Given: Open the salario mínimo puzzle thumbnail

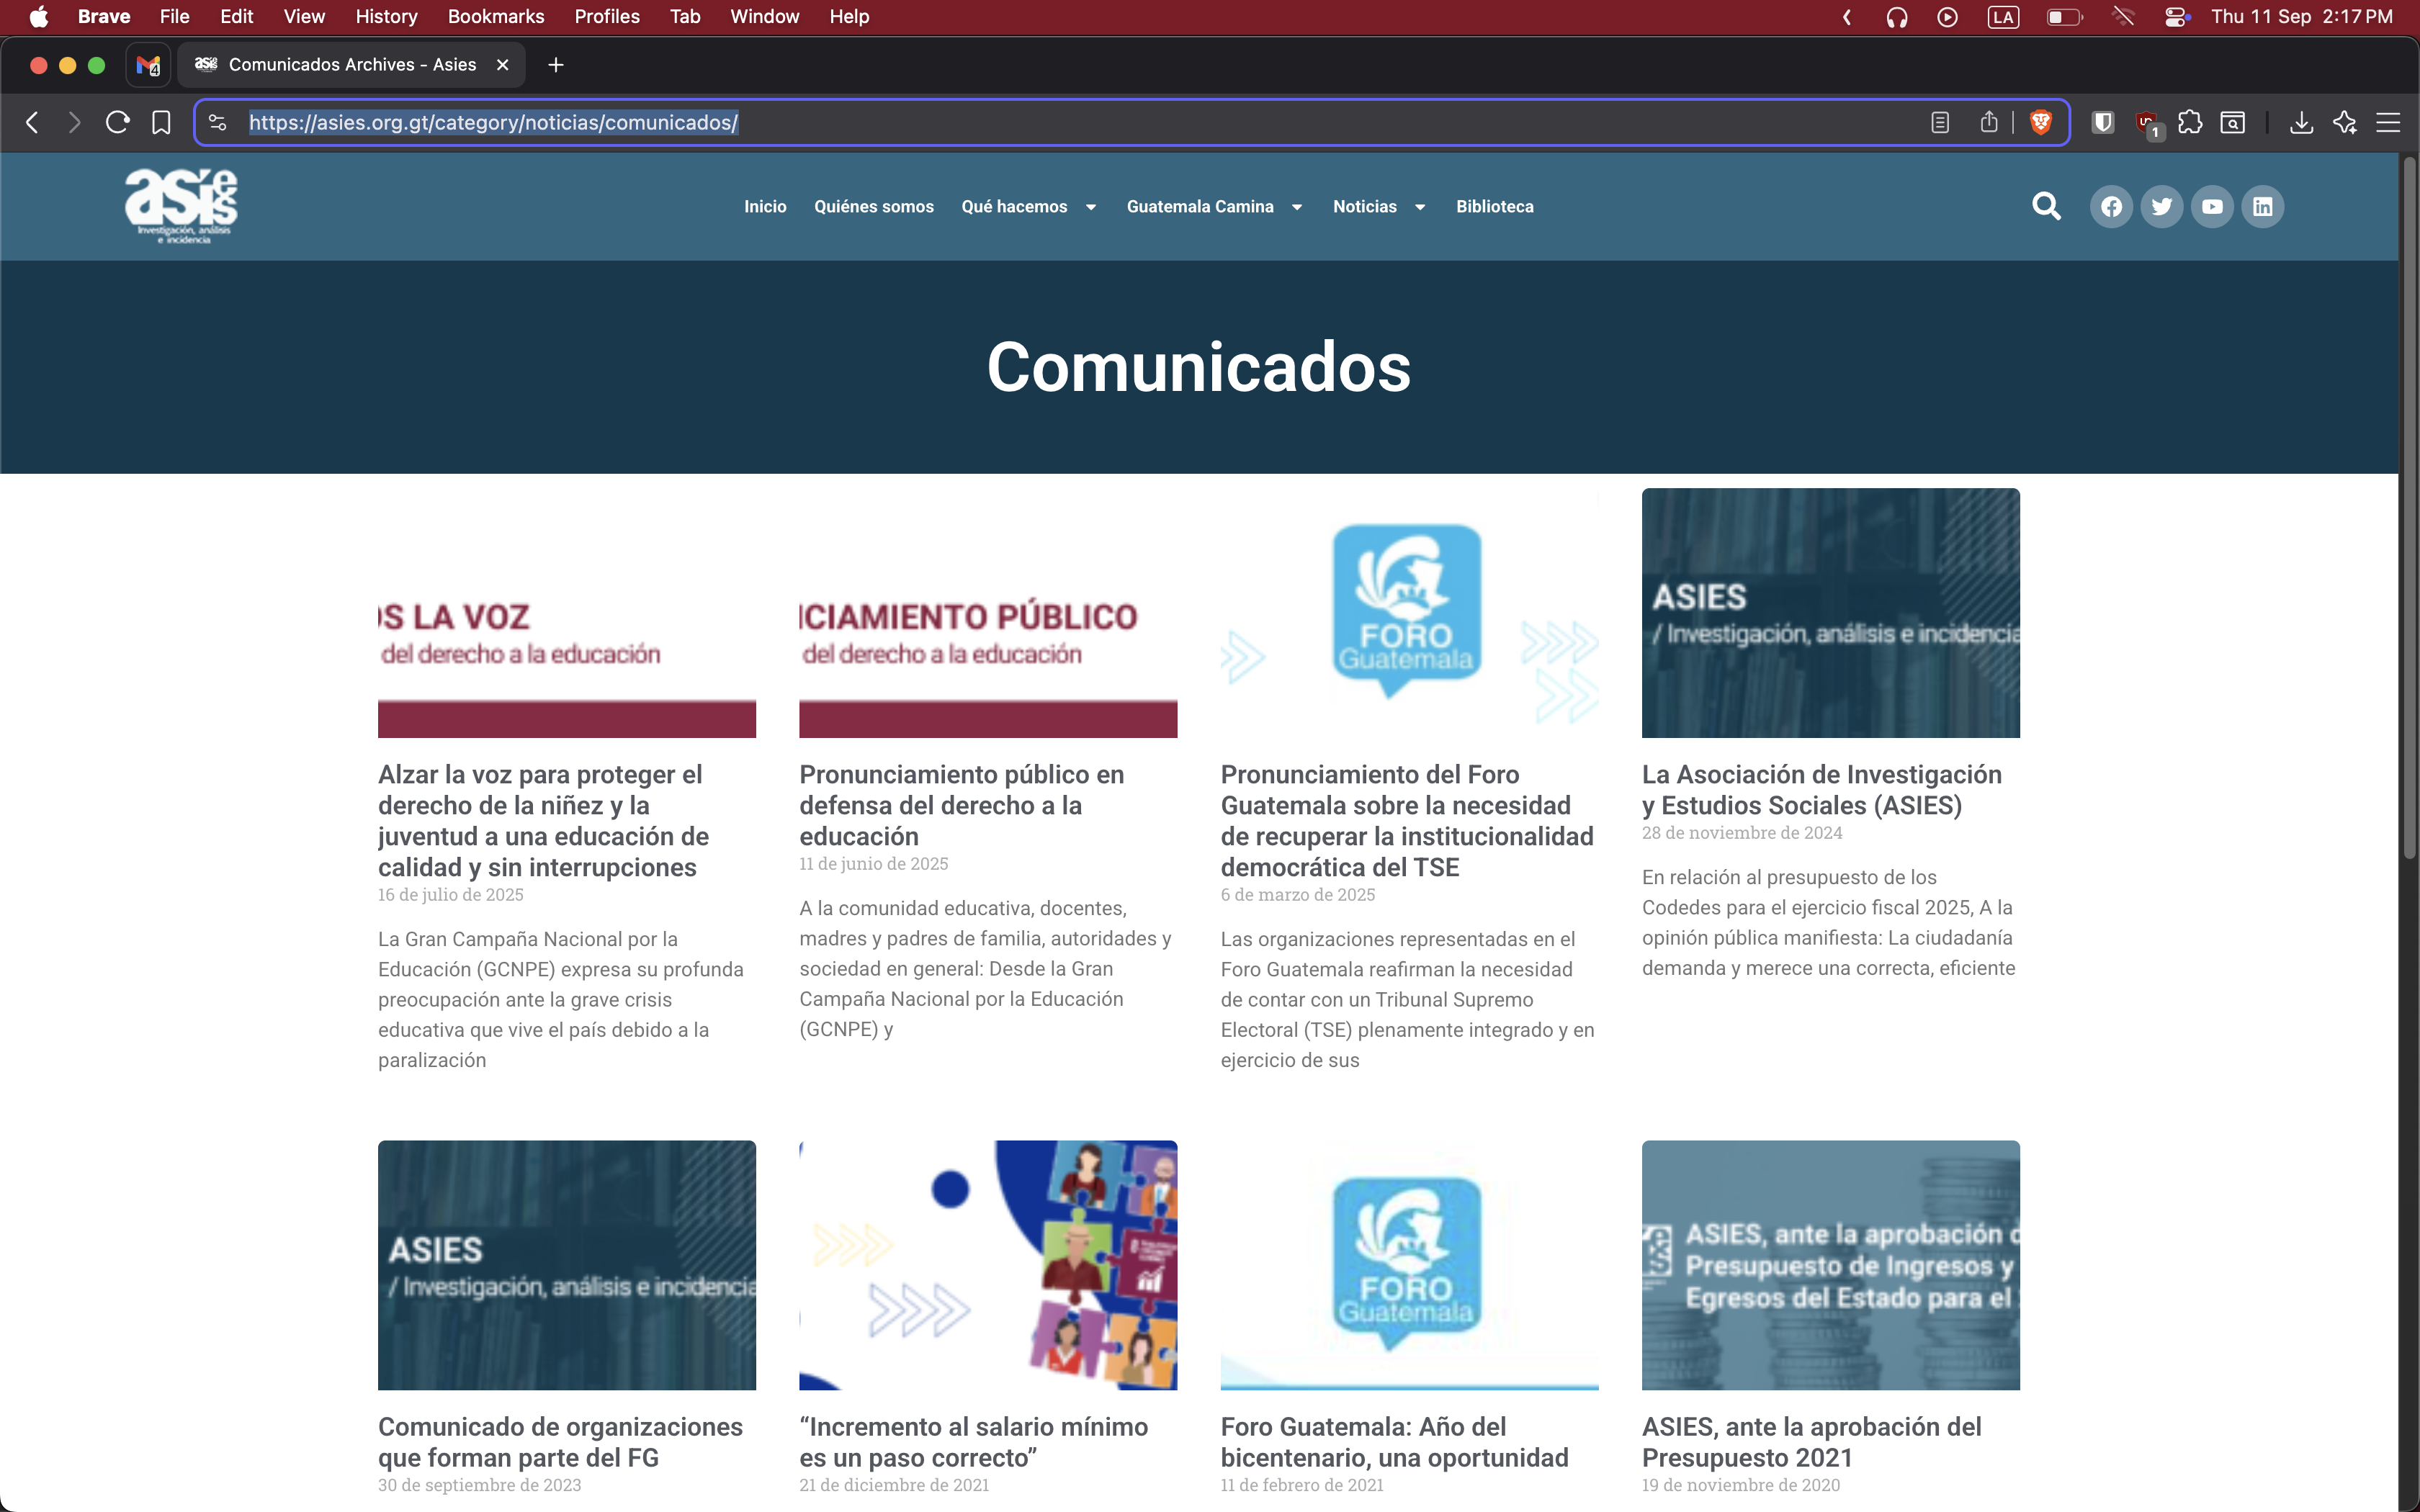Looking at the screenshot, I should (988, 1264).
